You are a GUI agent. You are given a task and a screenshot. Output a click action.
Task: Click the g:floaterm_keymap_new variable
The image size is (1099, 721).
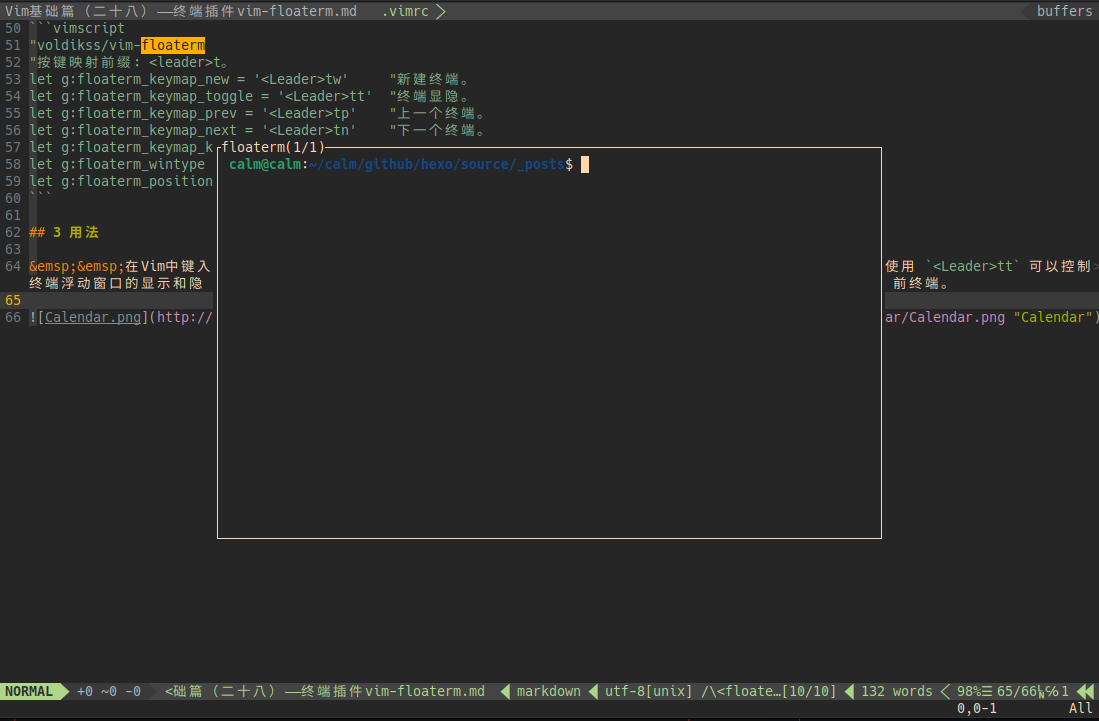click(x=145, y=79)
